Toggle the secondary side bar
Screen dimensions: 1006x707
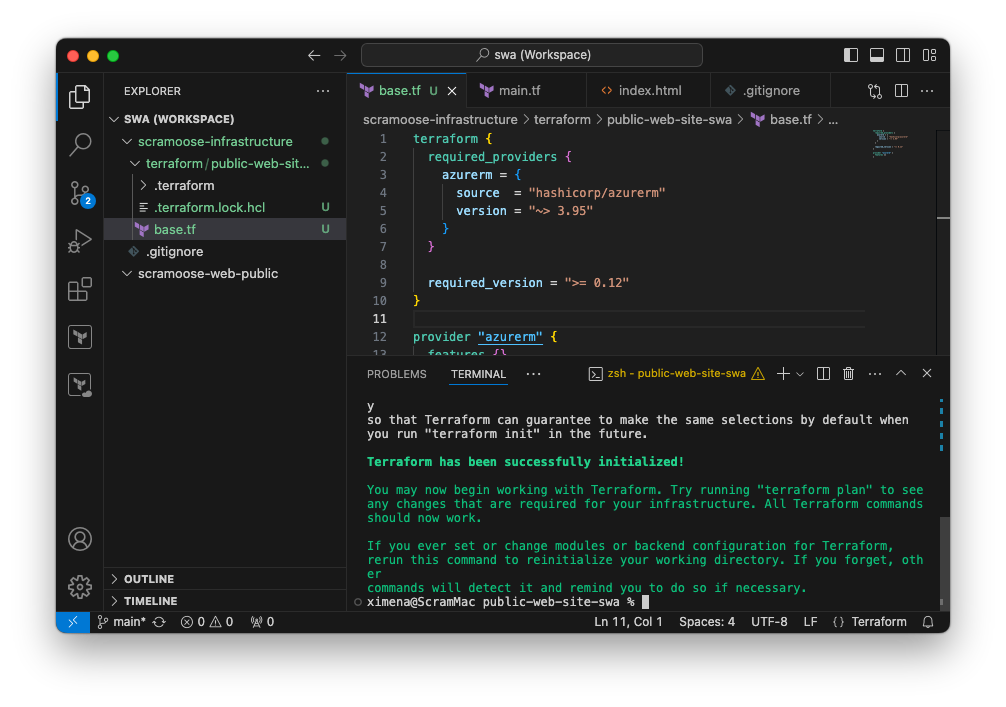point(903,55)
